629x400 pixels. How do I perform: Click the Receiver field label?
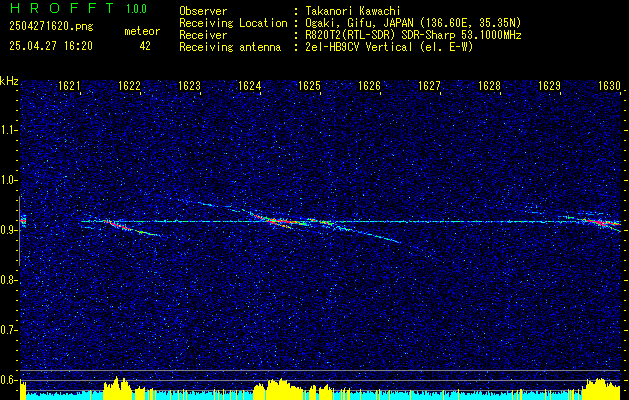[x=203, y=35]
